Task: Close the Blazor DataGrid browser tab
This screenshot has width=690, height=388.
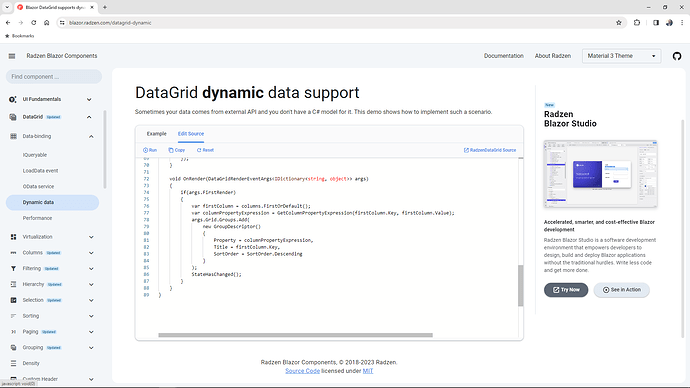Action: 92,7
